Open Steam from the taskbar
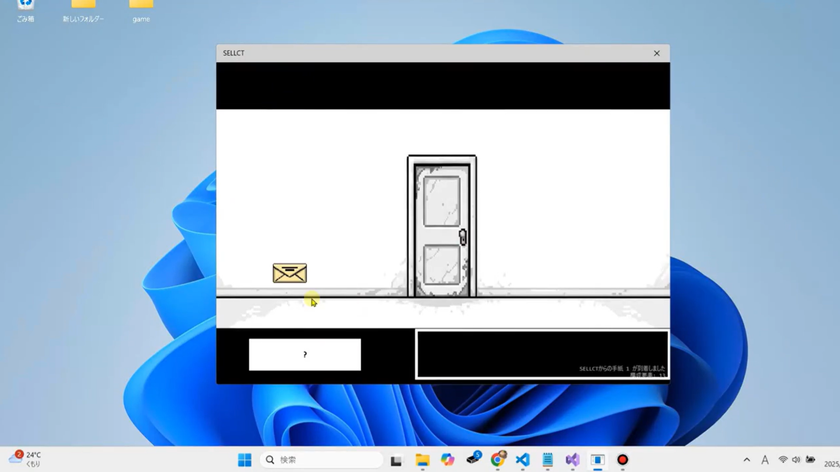Image resolution: width=840 pixels, height=472 pixels. 473,460
